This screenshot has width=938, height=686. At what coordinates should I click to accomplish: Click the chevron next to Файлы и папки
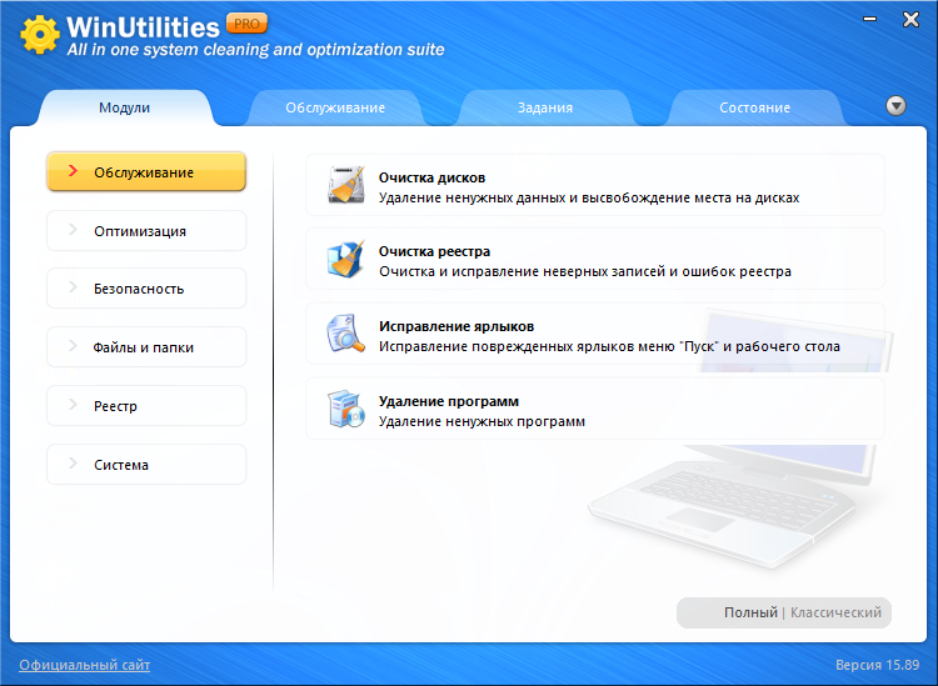point(73,346)
